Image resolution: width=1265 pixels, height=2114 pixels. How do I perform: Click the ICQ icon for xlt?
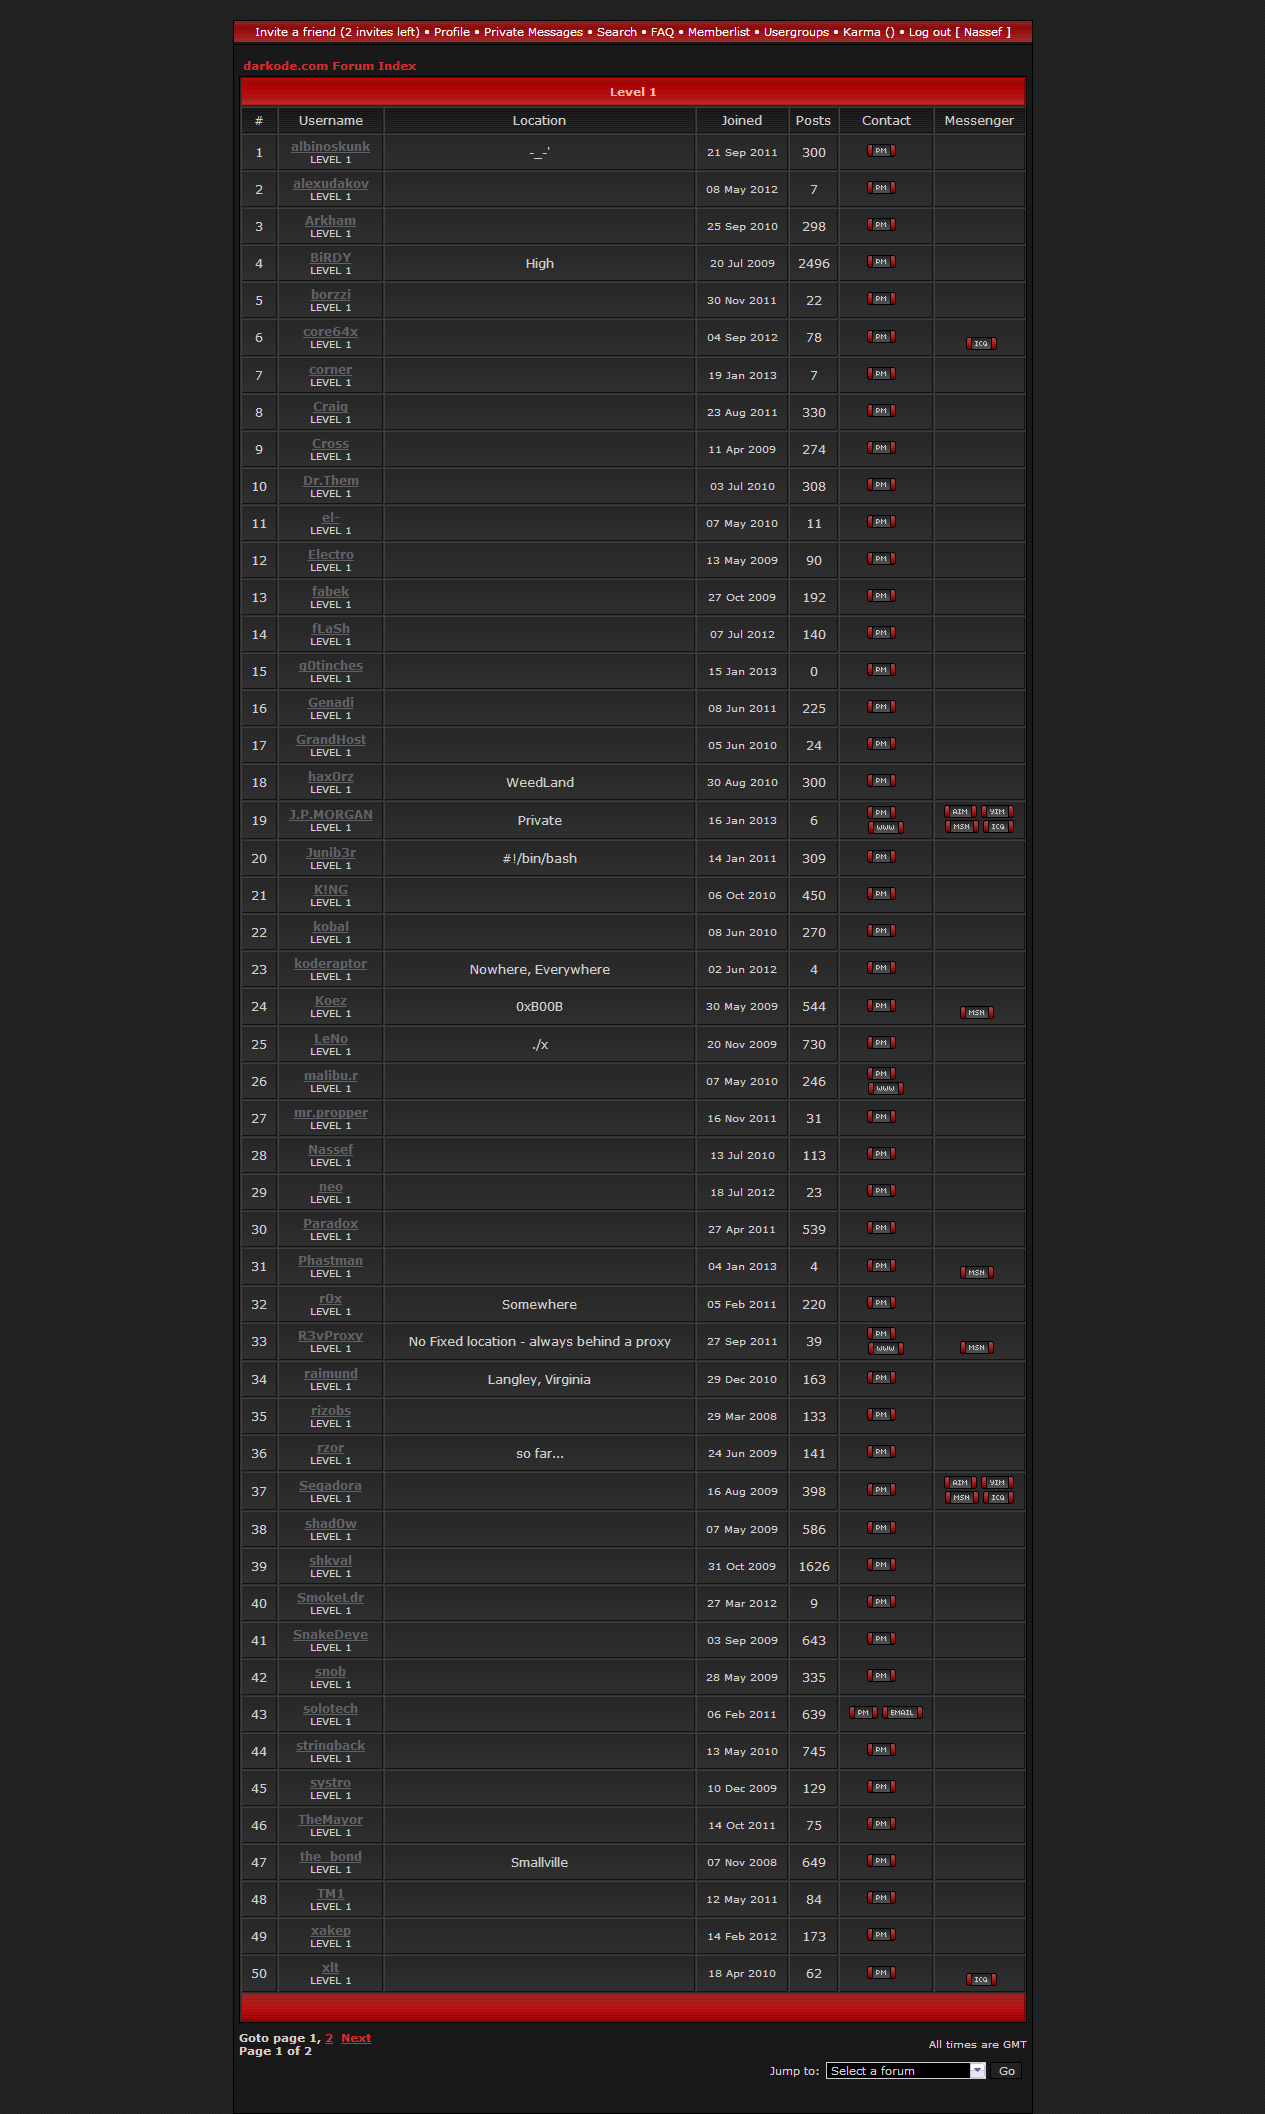tap(981, 1980)
